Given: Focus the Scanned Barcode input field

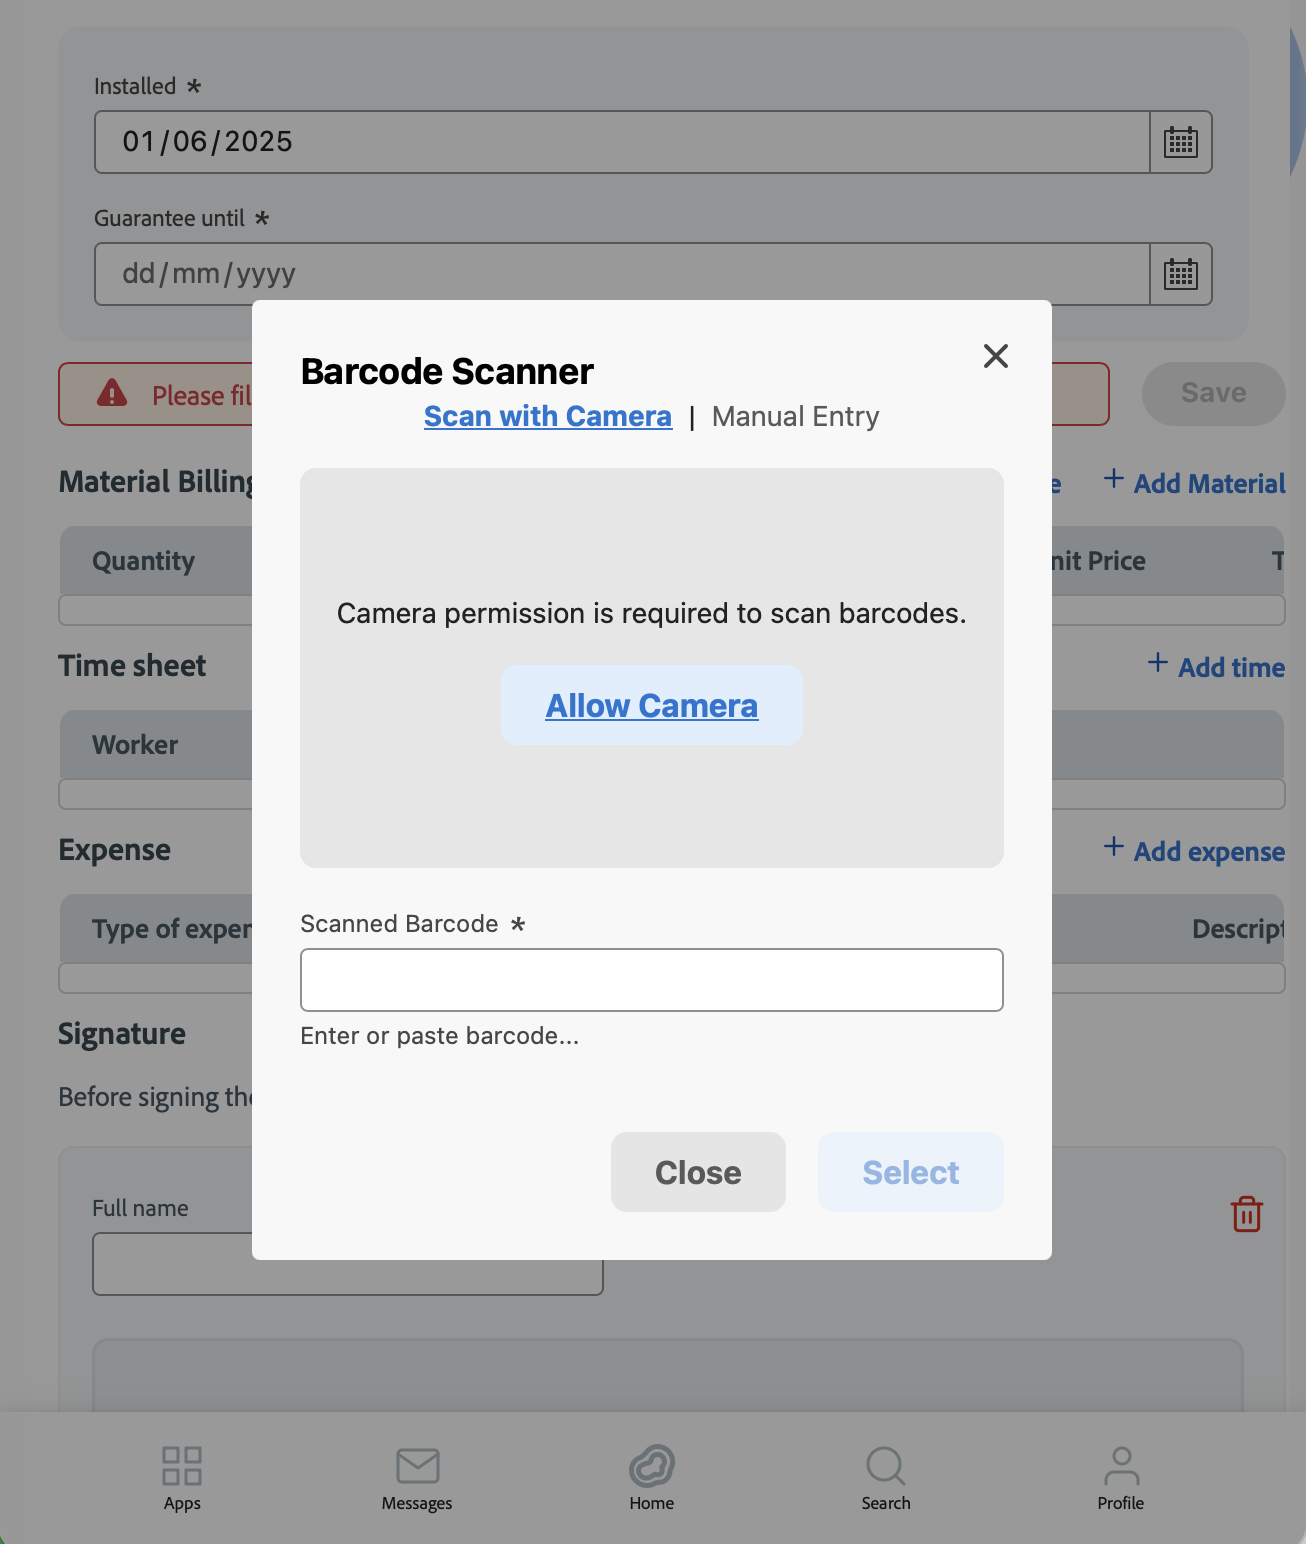Looking at the screenshot, I should 651,980.
